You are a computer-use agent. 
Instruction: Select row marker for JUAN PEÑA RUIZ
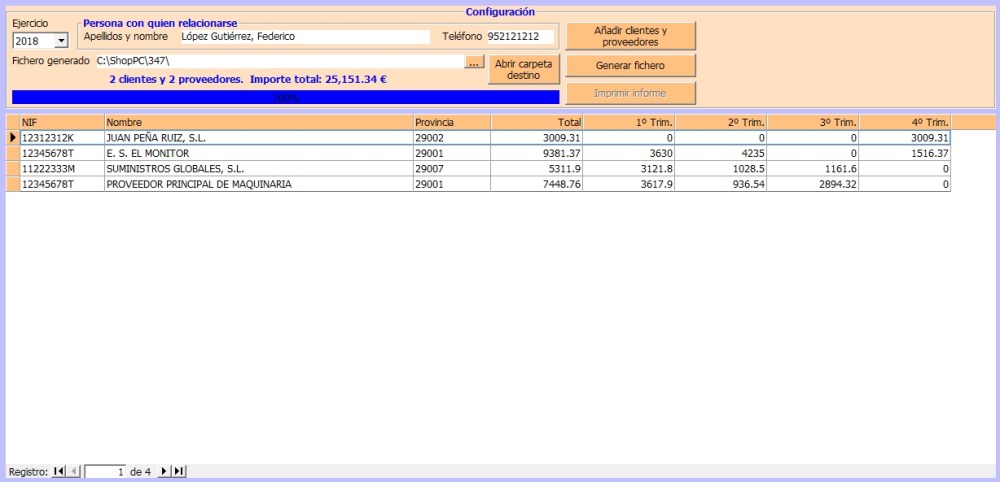click(x=13, y=138)
